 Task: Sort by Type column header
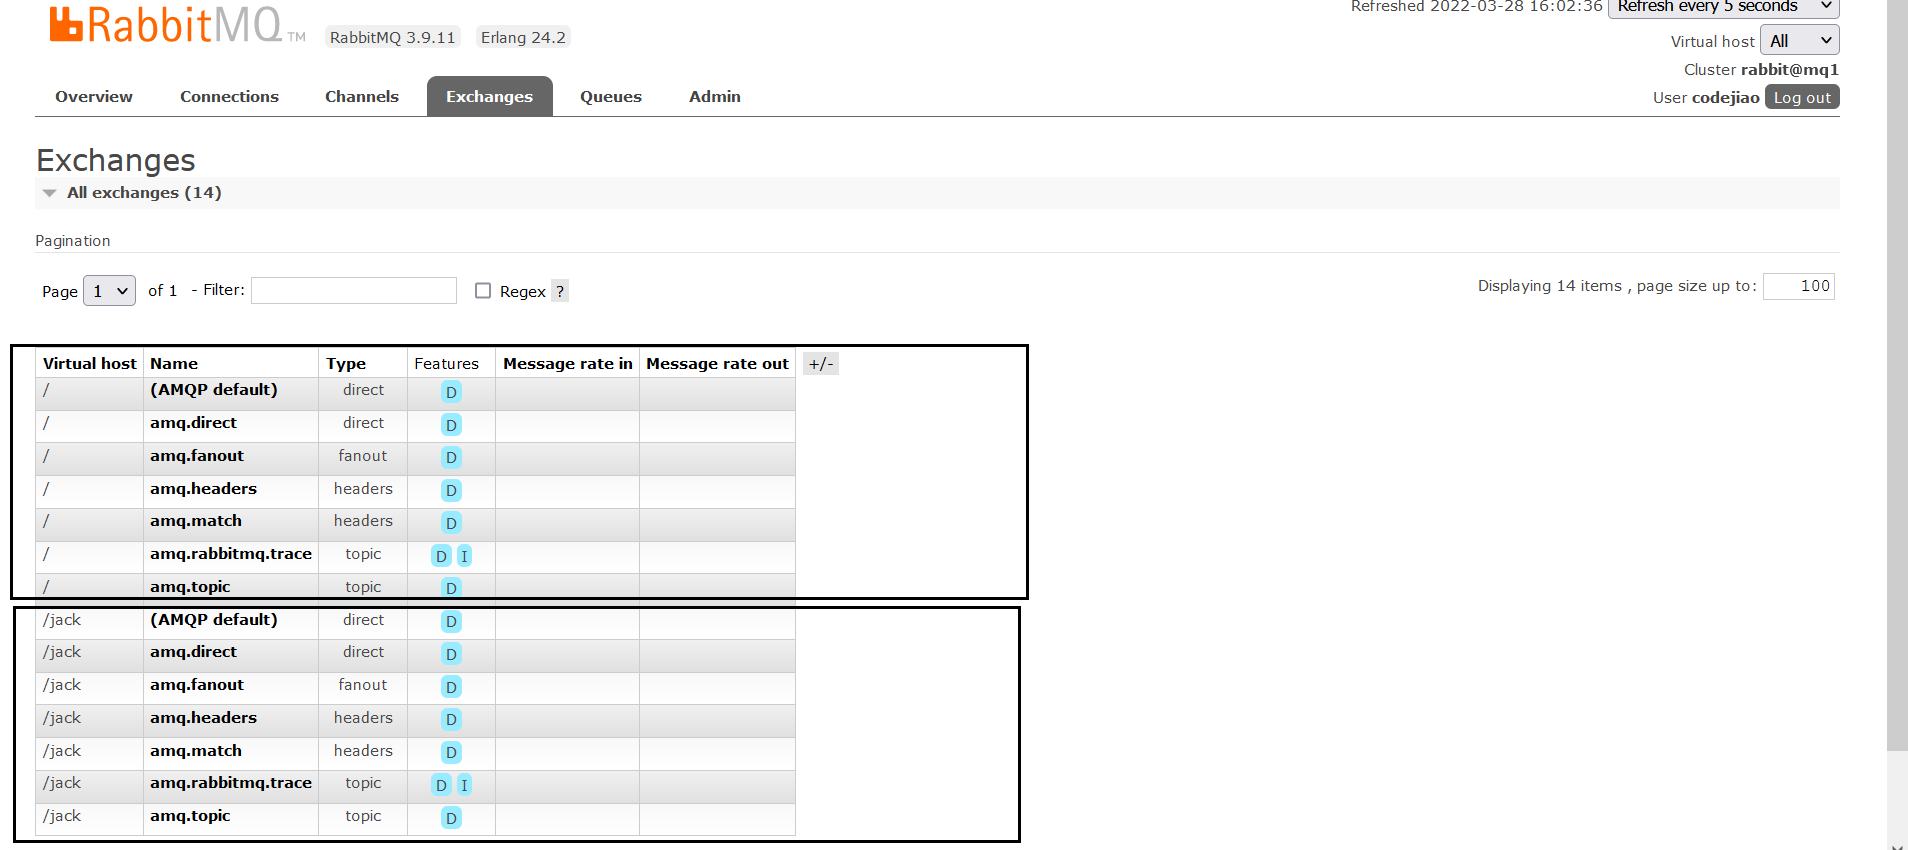coord(346,364)
